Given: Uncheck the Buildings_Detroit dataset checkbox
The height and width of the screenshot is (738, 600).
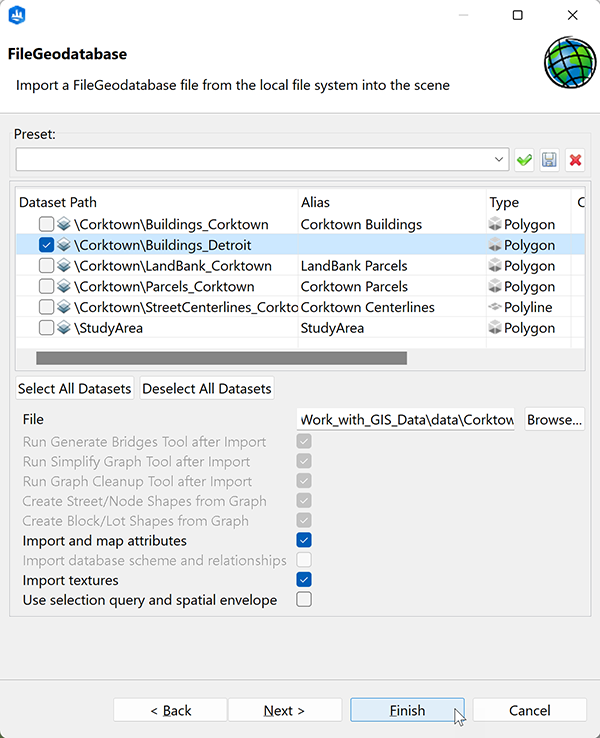Looking at the screenshot, I should tap(46, 245).
